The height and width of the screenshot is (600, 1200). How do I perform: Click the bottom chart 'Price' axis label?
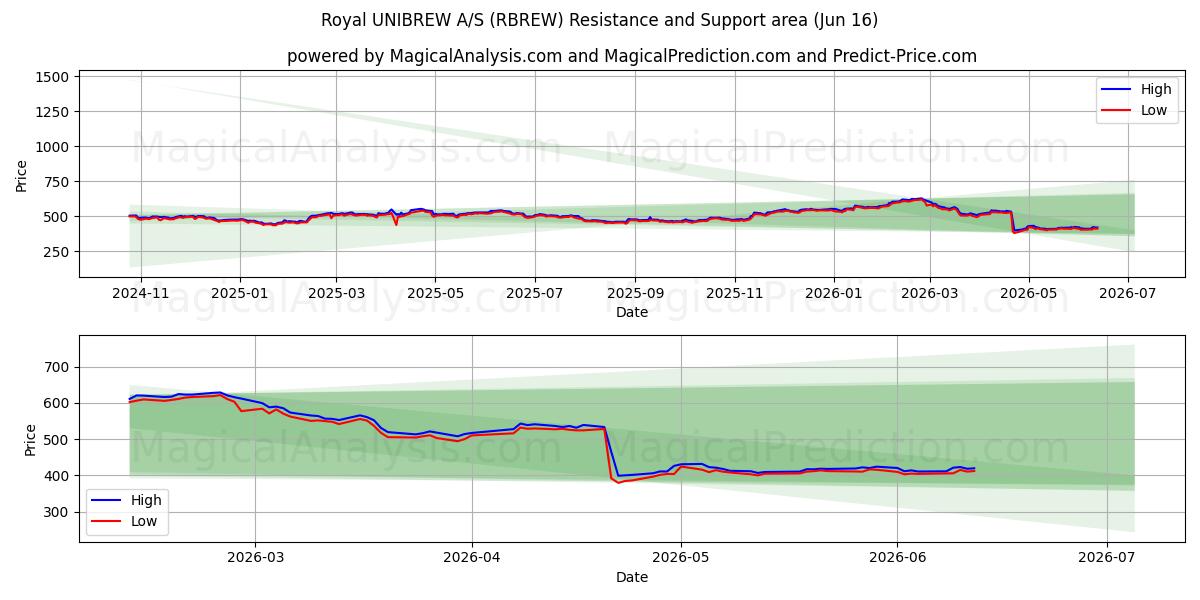pos(30,440)
